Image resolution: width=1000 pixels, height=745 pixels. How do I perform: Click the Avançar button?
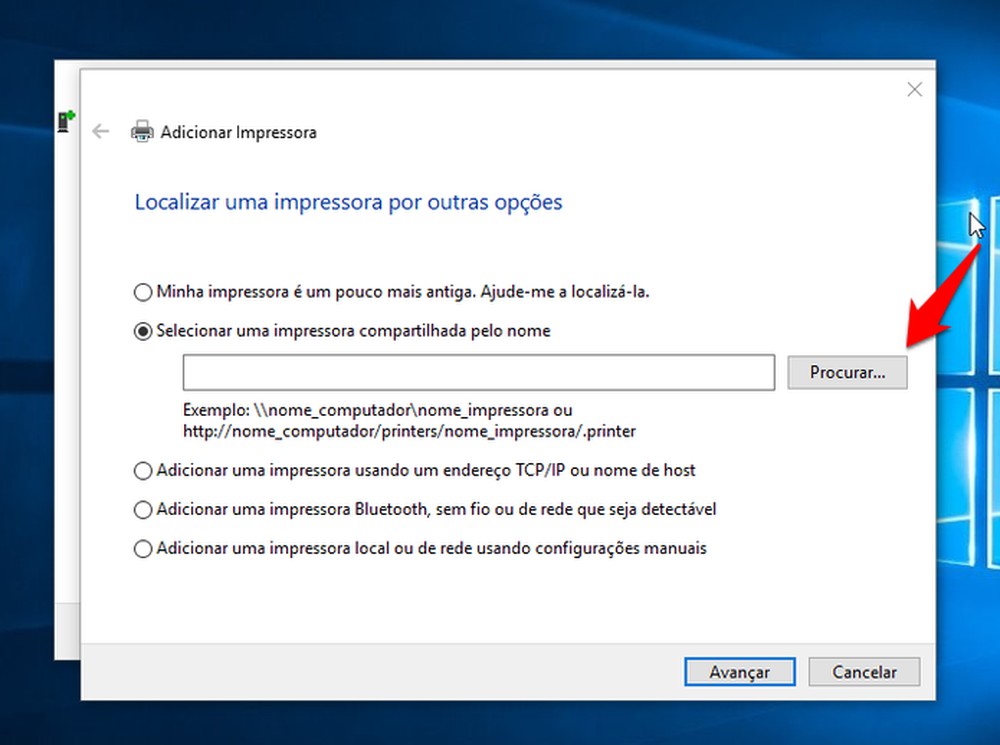(739, 672)
